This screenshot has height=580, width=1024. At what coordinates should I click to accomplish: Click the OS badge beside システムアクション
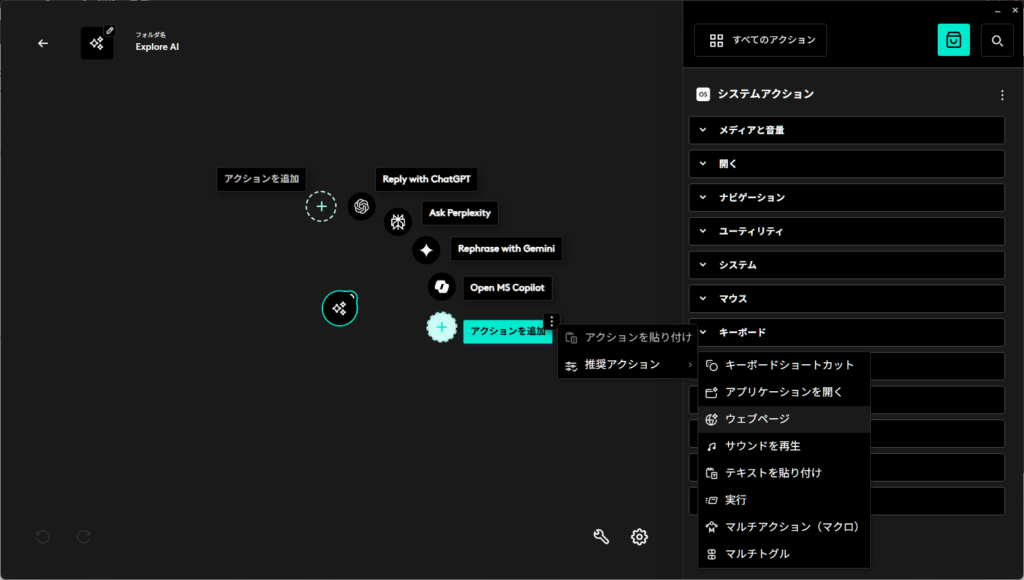point(703,94)
